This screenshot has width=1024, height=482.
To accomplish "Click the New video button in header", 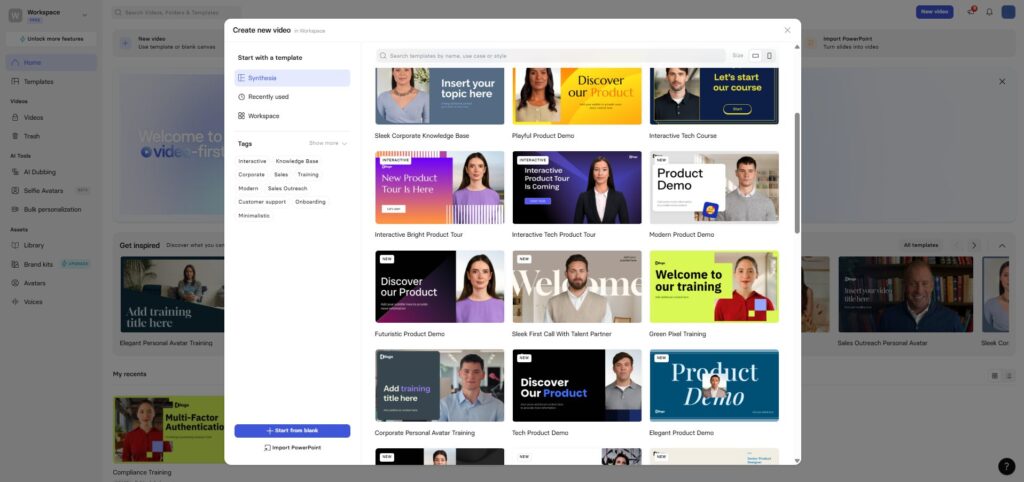I will (x=934, y=12).
